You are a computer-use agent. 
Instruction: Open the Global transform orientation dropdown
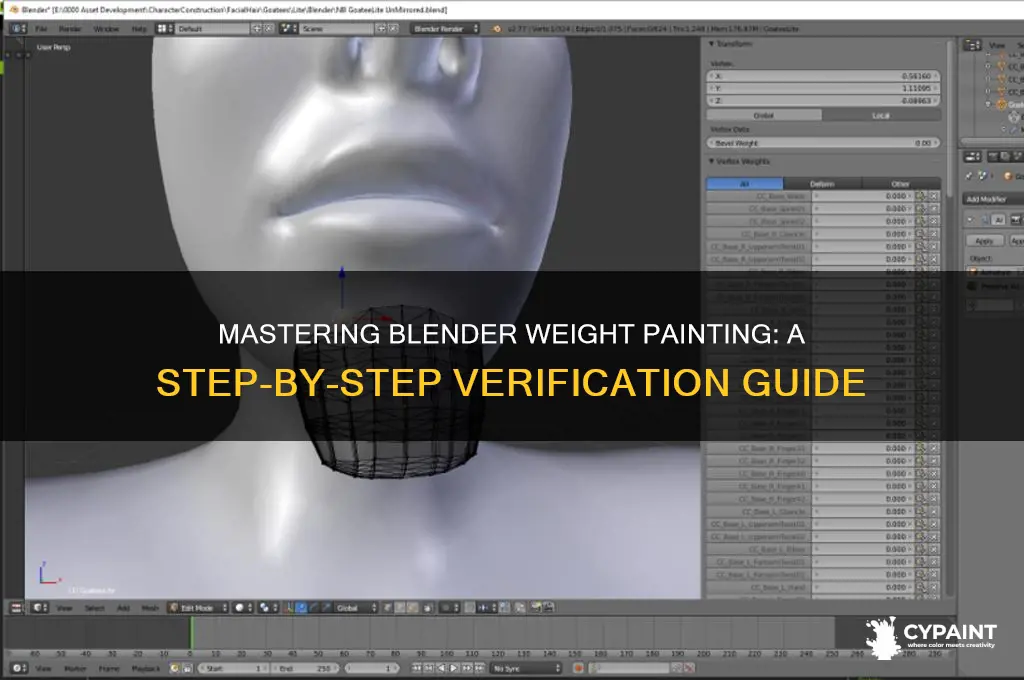tap(355, 608)
